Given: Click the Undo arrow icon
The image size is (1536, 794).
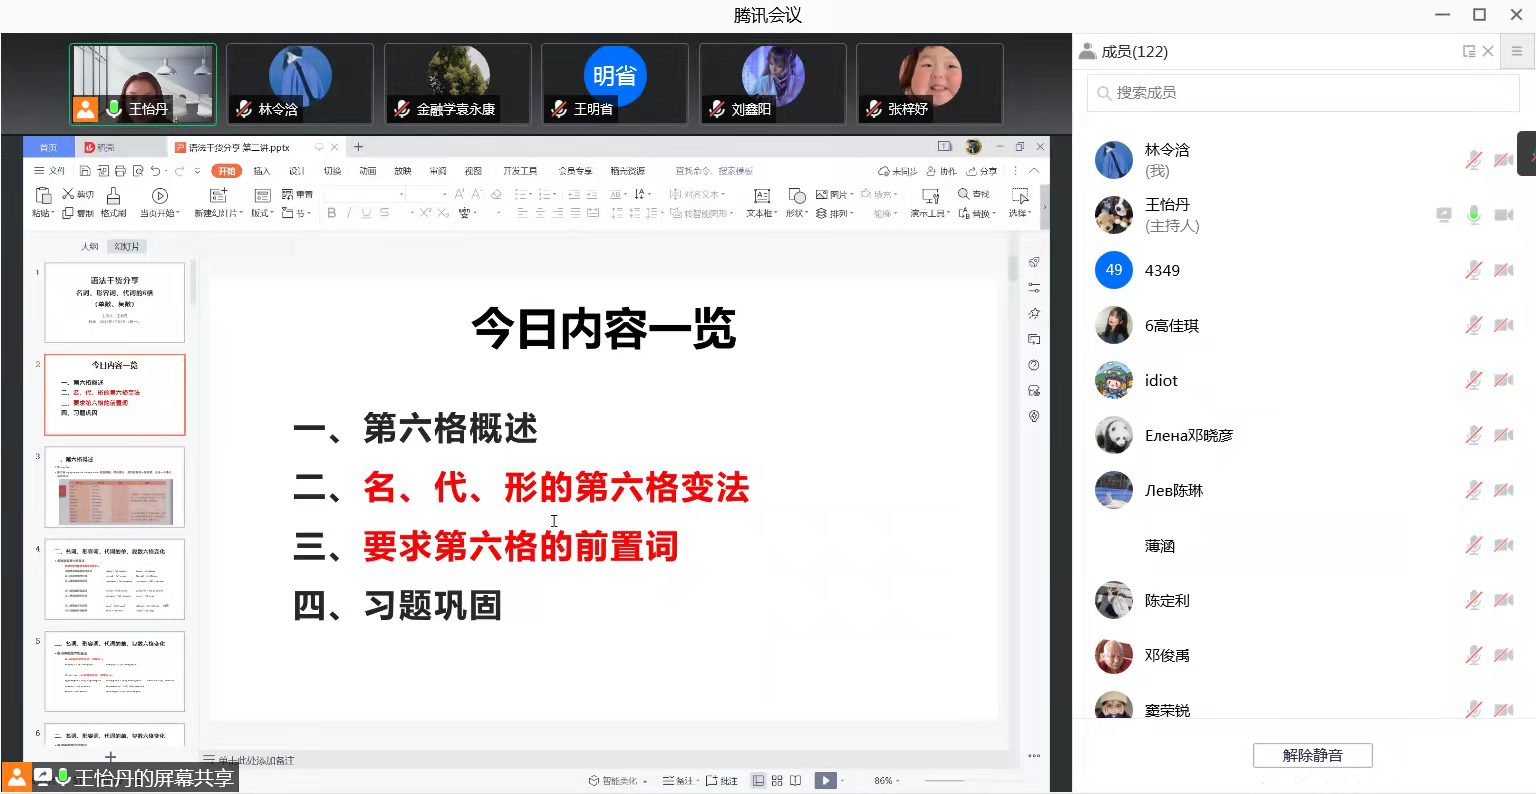Looking at the screenshot, I should click(x=155, y=171).
